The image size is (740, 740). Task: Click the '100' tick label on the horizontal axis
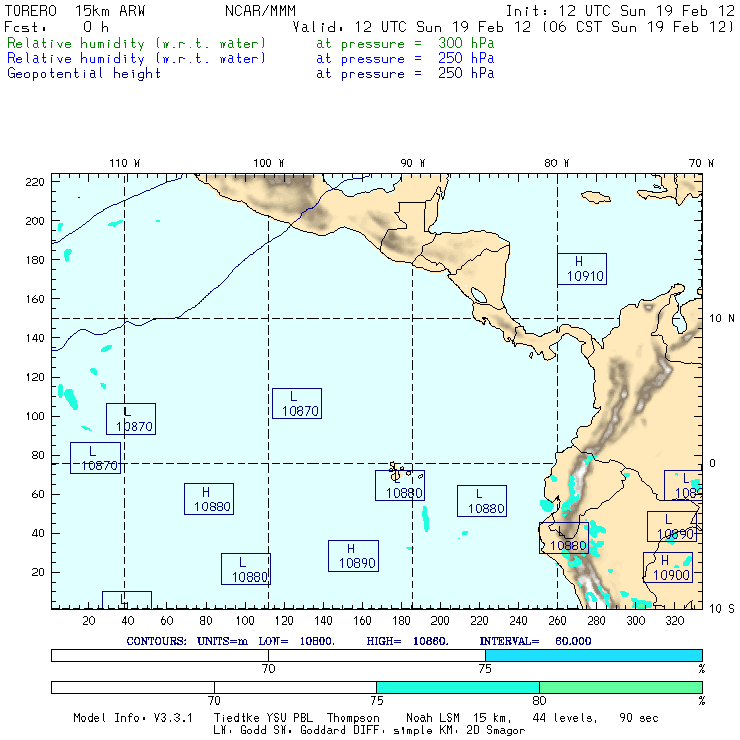(245, 621)
